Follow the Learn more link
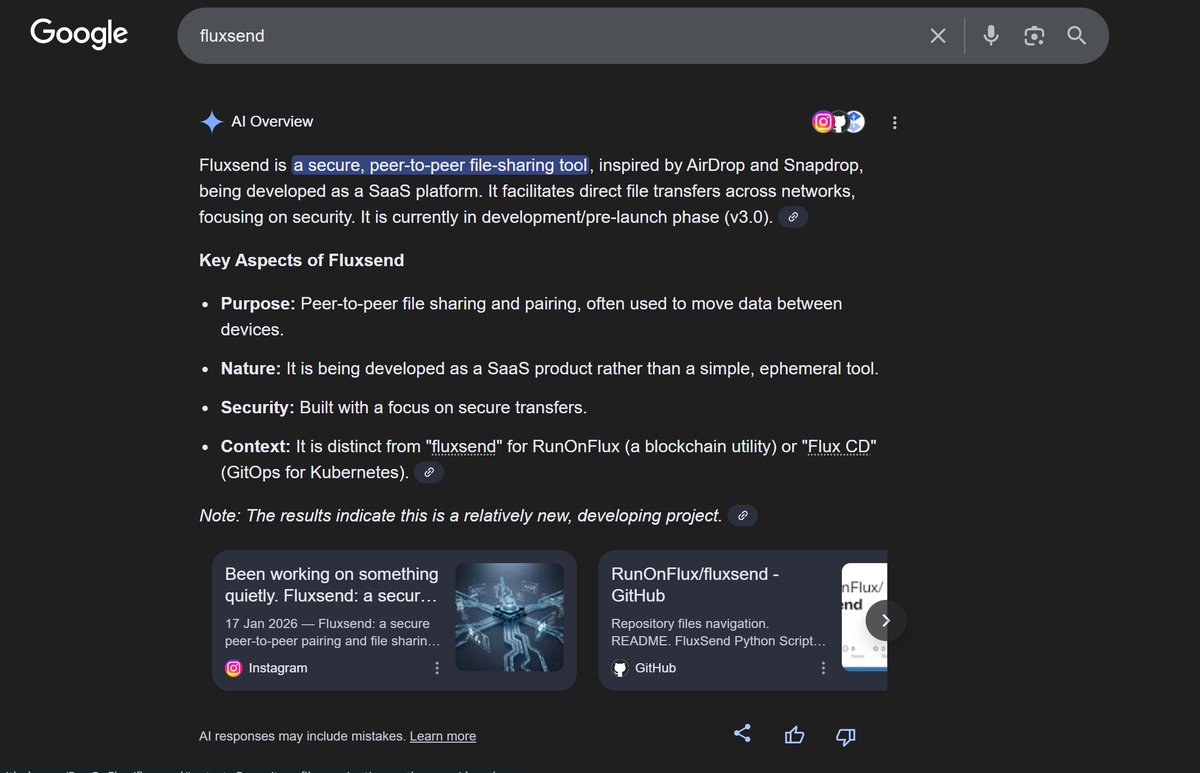Viewport: 1200px width, 773px height. click(442, 736)
